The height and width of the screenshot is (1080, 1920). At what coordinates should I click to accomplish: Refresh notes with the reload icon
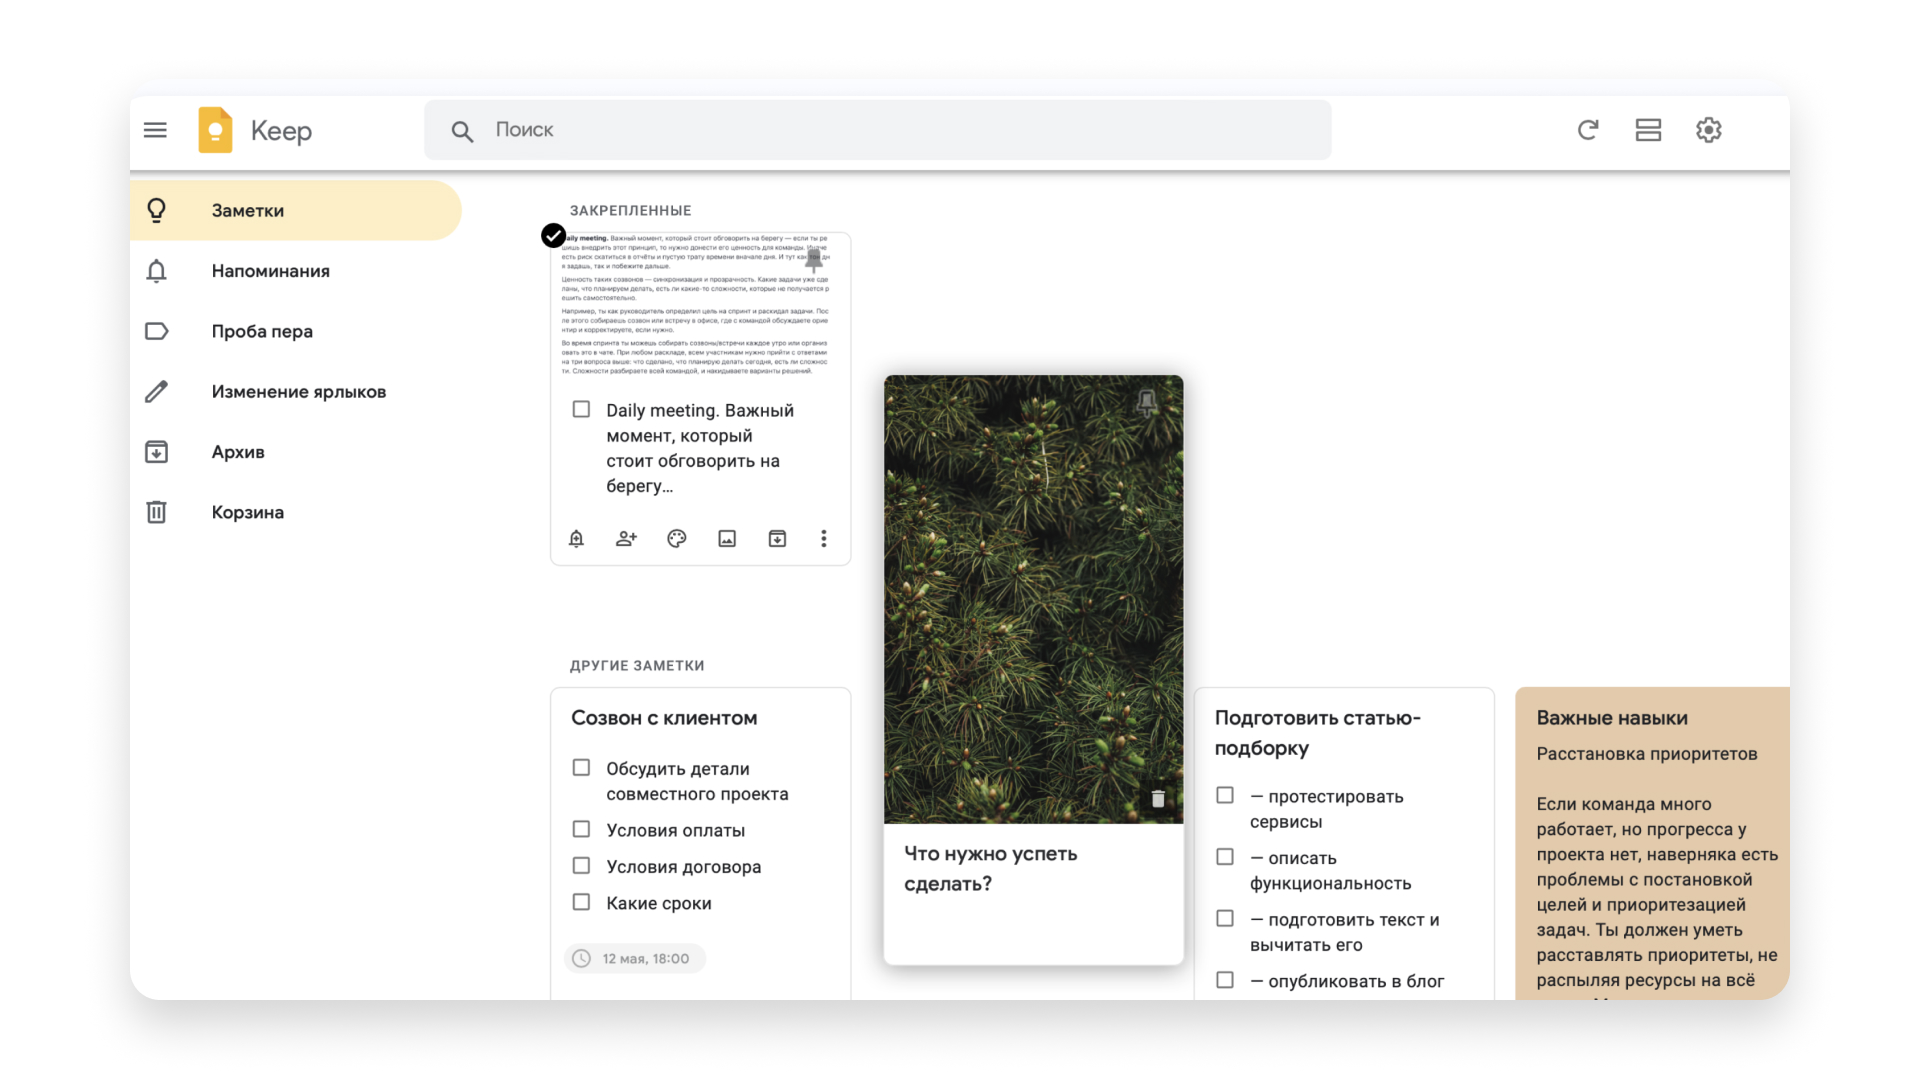[x=1588, y=130]
